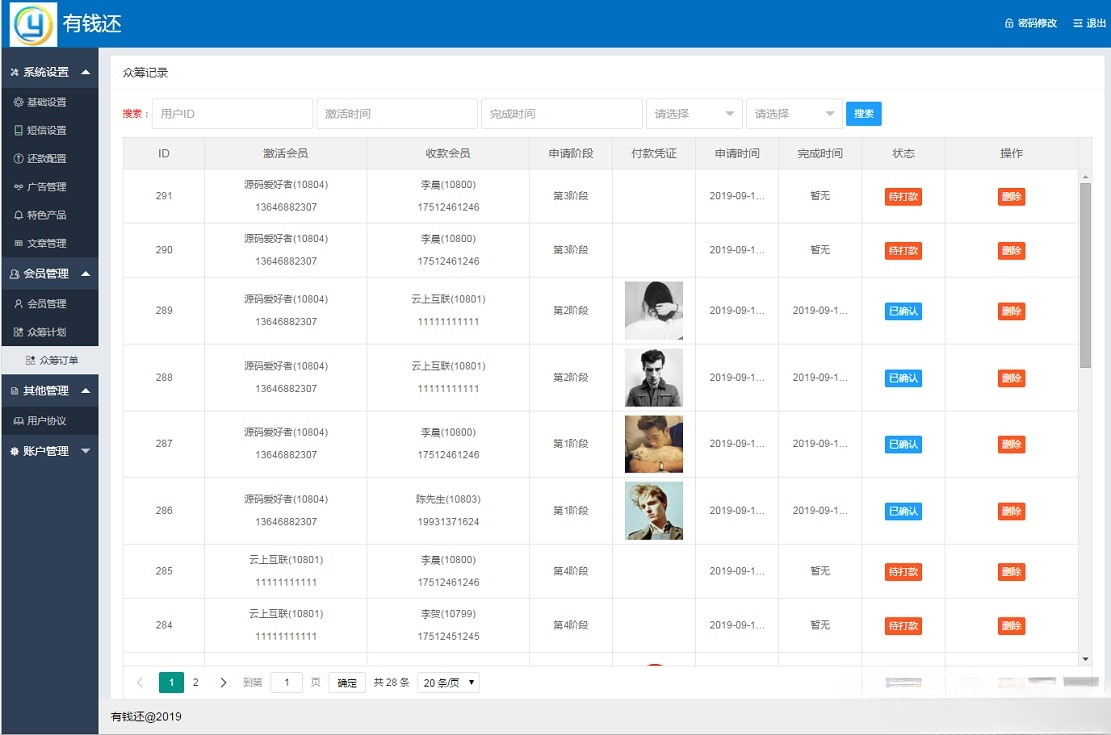This screenshot has height=735, width=1111.
Task: Click the 确定 page jump button
Action: [x=346, y=682]
